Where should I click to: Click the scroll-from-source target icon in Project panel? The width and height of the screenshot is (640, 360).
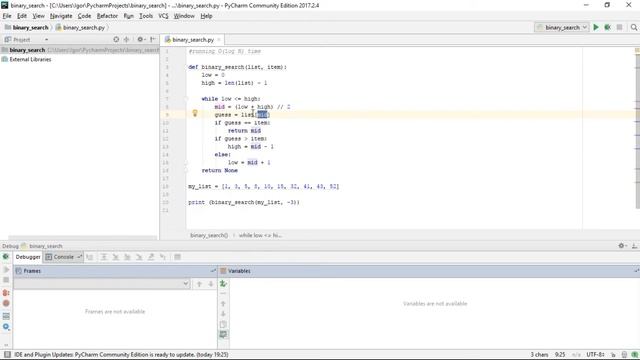tap(116, 40)
